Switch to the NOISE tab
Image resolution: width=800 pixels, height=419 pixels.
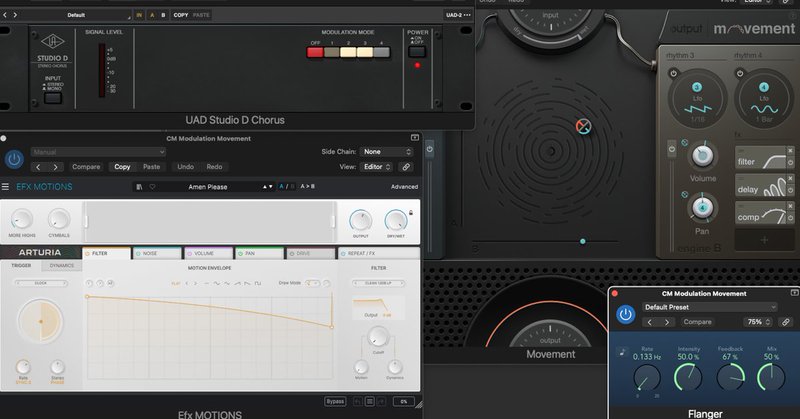pyautogui.click(x=157, y=253)
